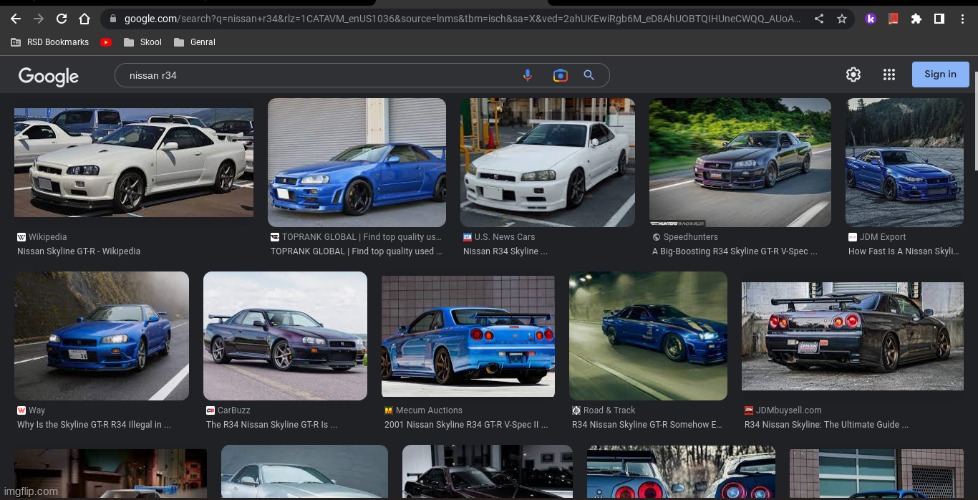
Task: Click the Sign in button
Action: click(x=941, y=74)
